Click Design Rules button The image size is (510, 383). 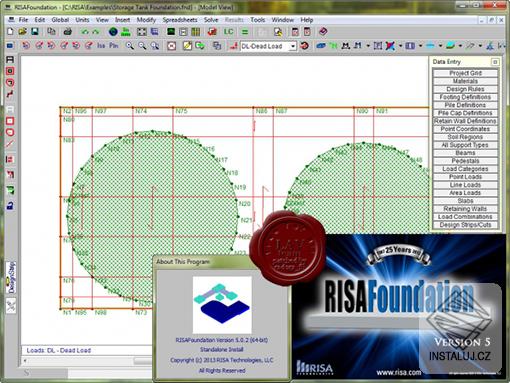tap(465, 89)
